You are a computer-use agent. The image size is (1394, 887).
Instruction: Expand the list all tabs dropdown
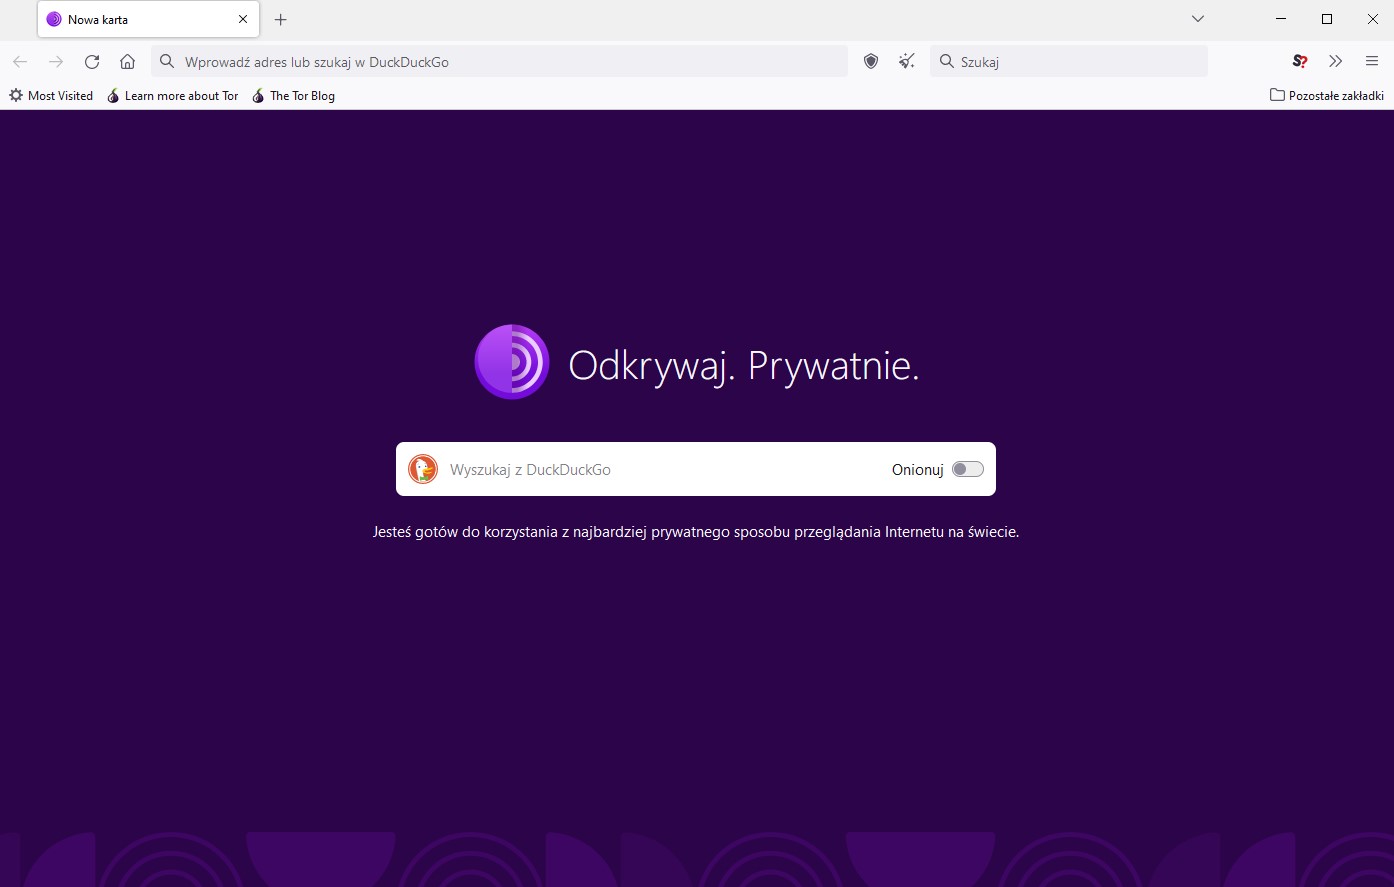point(1198,19)
